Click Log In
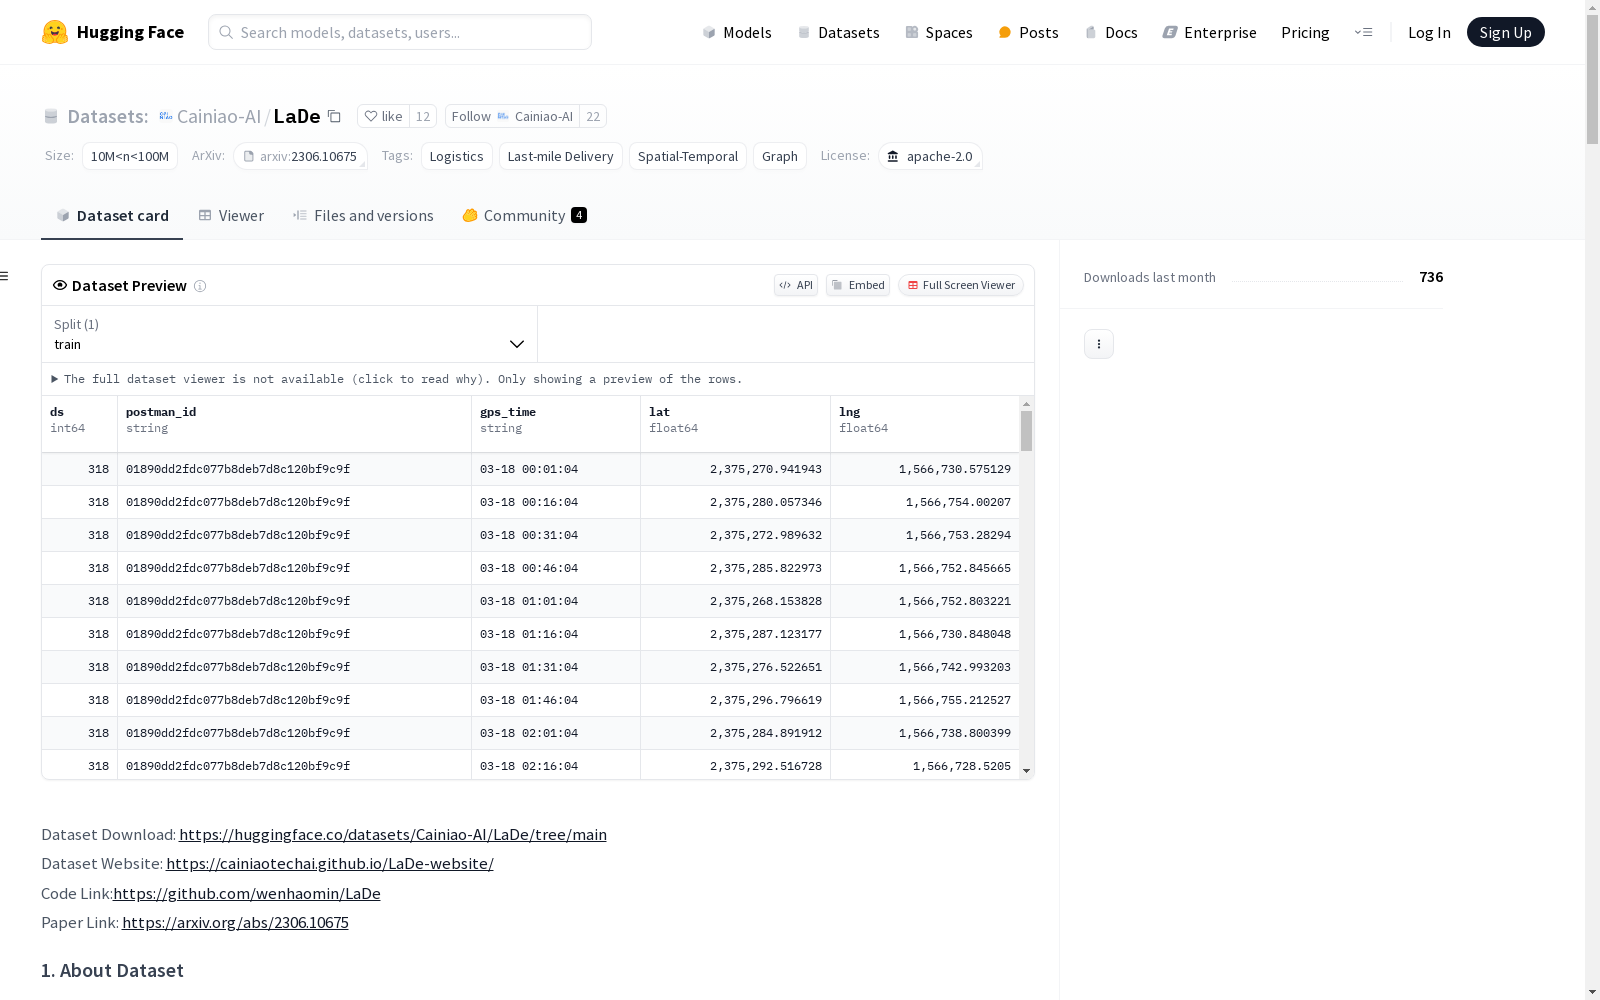 tap(1429, 32)
